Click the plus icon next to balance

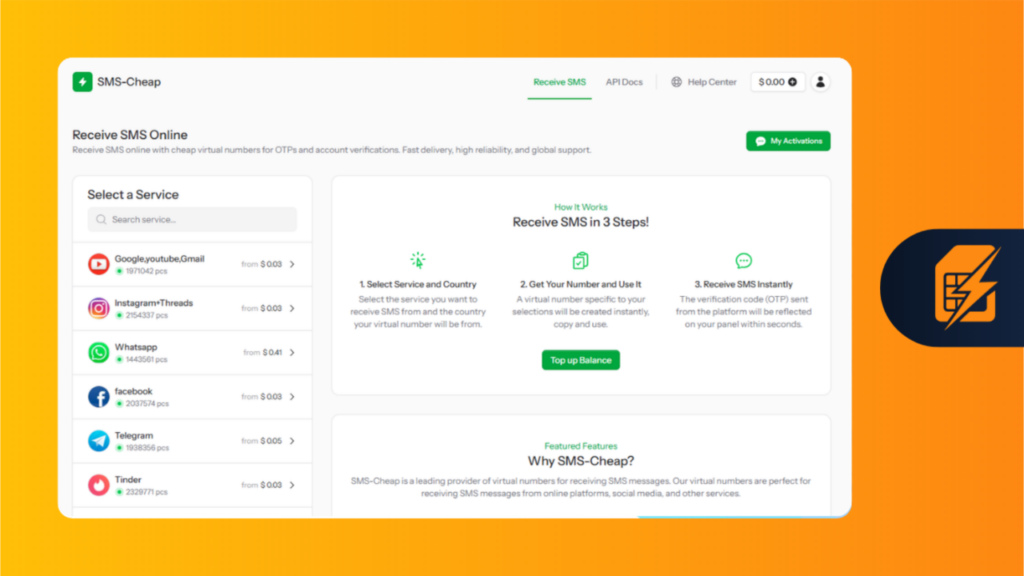tap(793, 82)
